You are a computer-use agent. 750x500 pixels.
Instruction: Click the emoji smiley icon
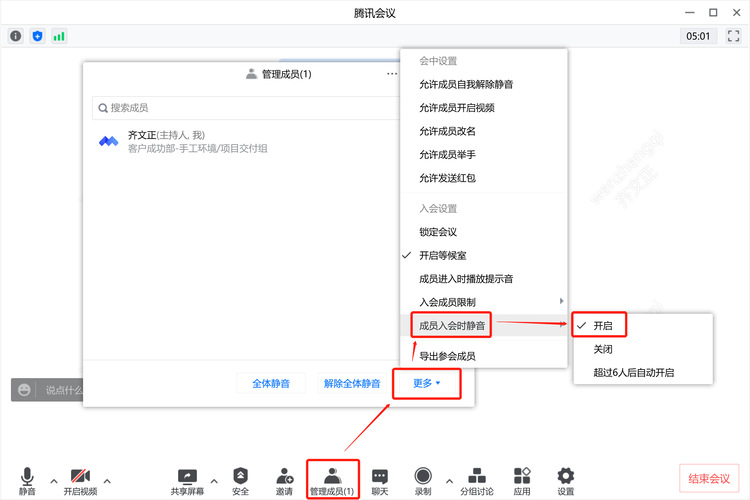point(24,390)
